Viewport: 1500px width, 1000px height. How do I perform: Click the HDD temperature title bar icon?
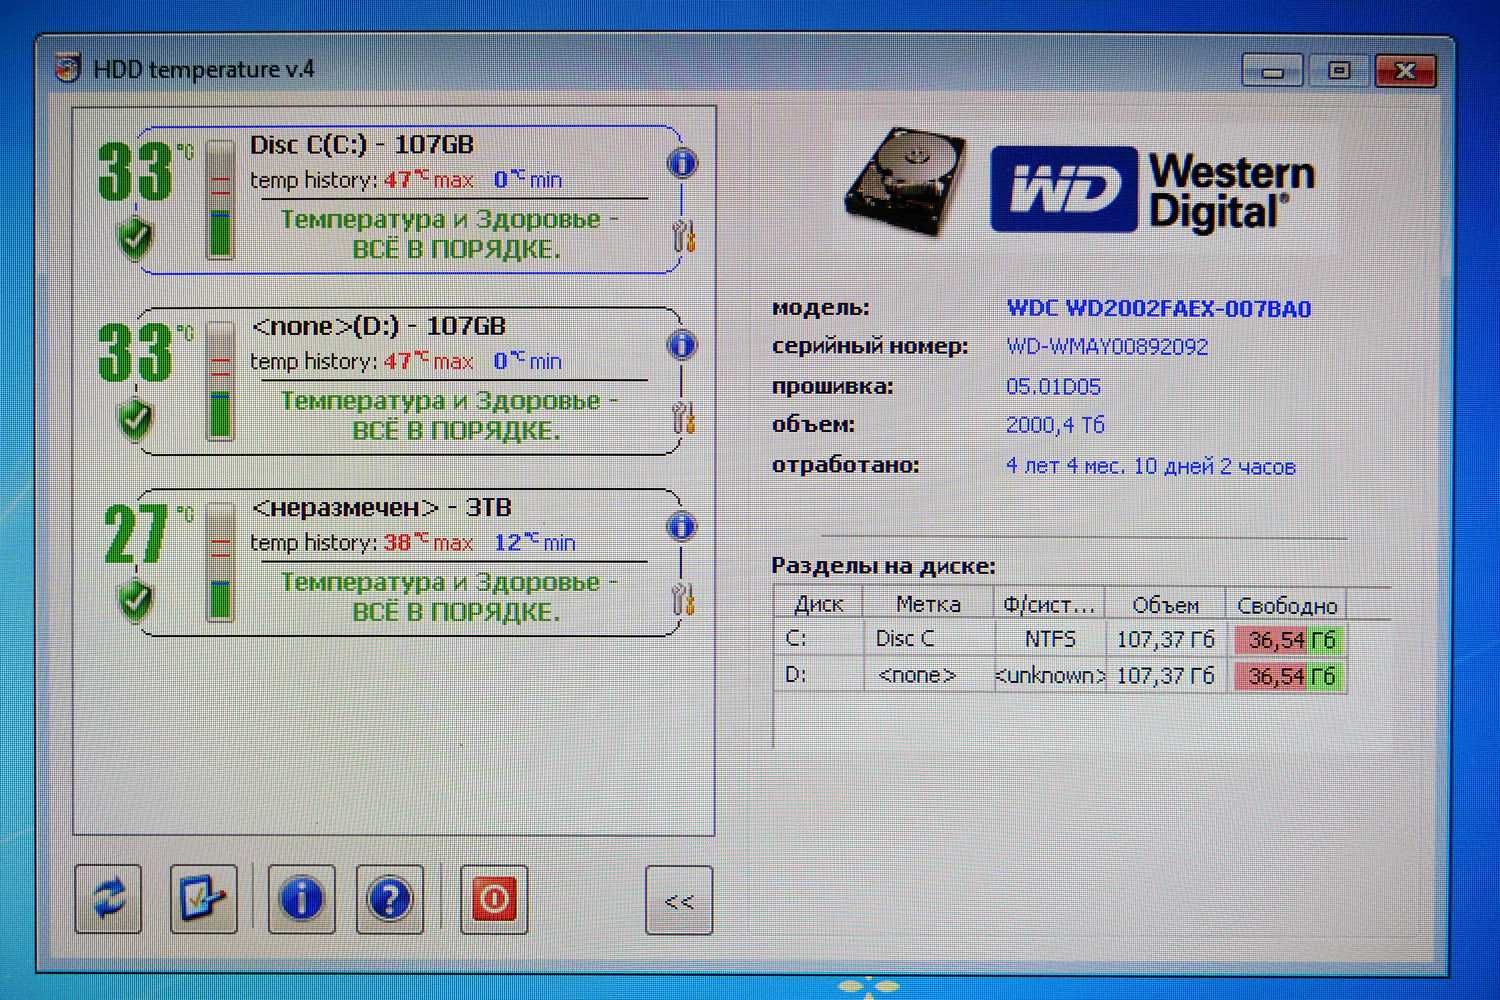click(67, 67)
